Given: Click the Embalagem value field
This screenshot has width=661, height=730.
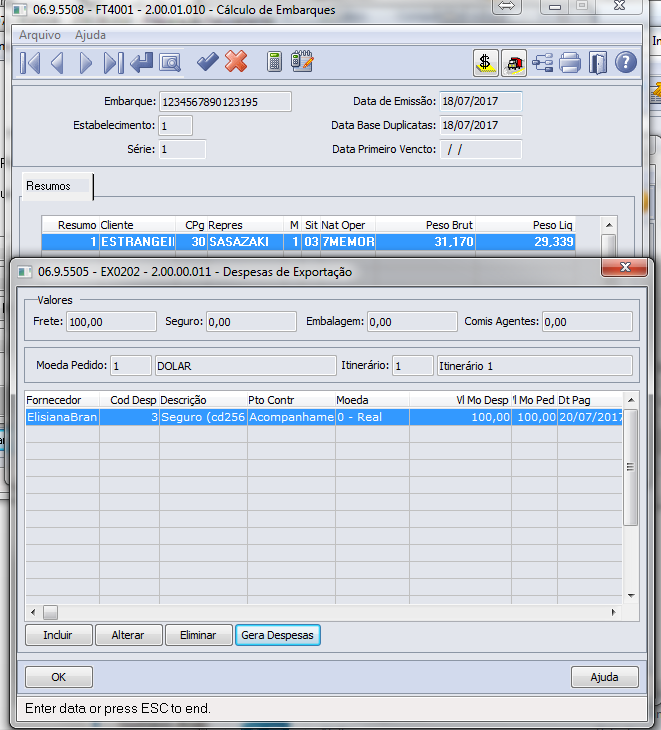Looking at the screenshot, I should (412, 322).
